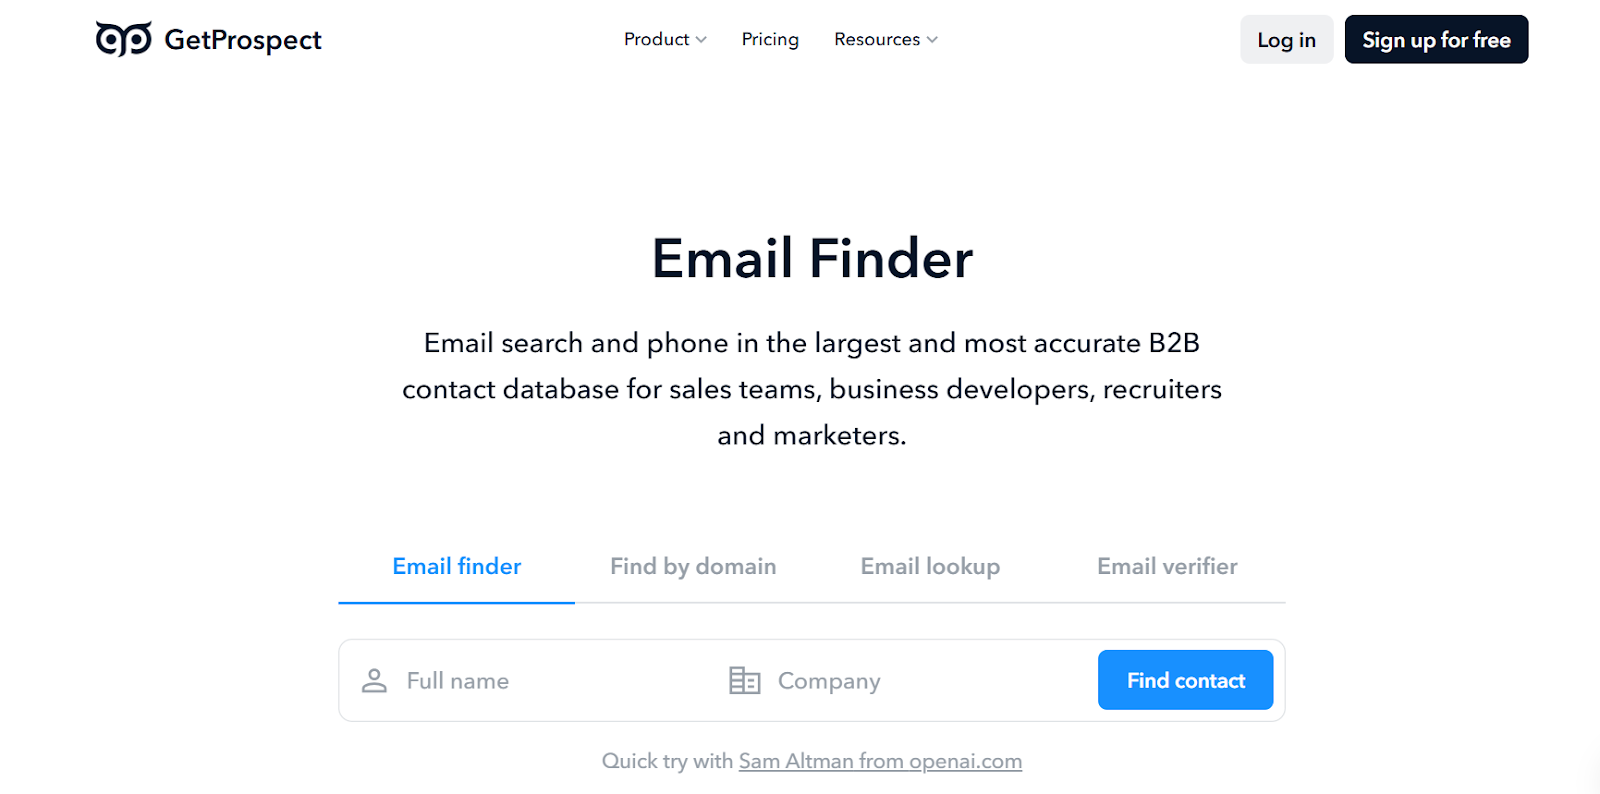Click Sign up for free
Viewport: 1600px width, 794px height.
click(x=1436, y=40)
